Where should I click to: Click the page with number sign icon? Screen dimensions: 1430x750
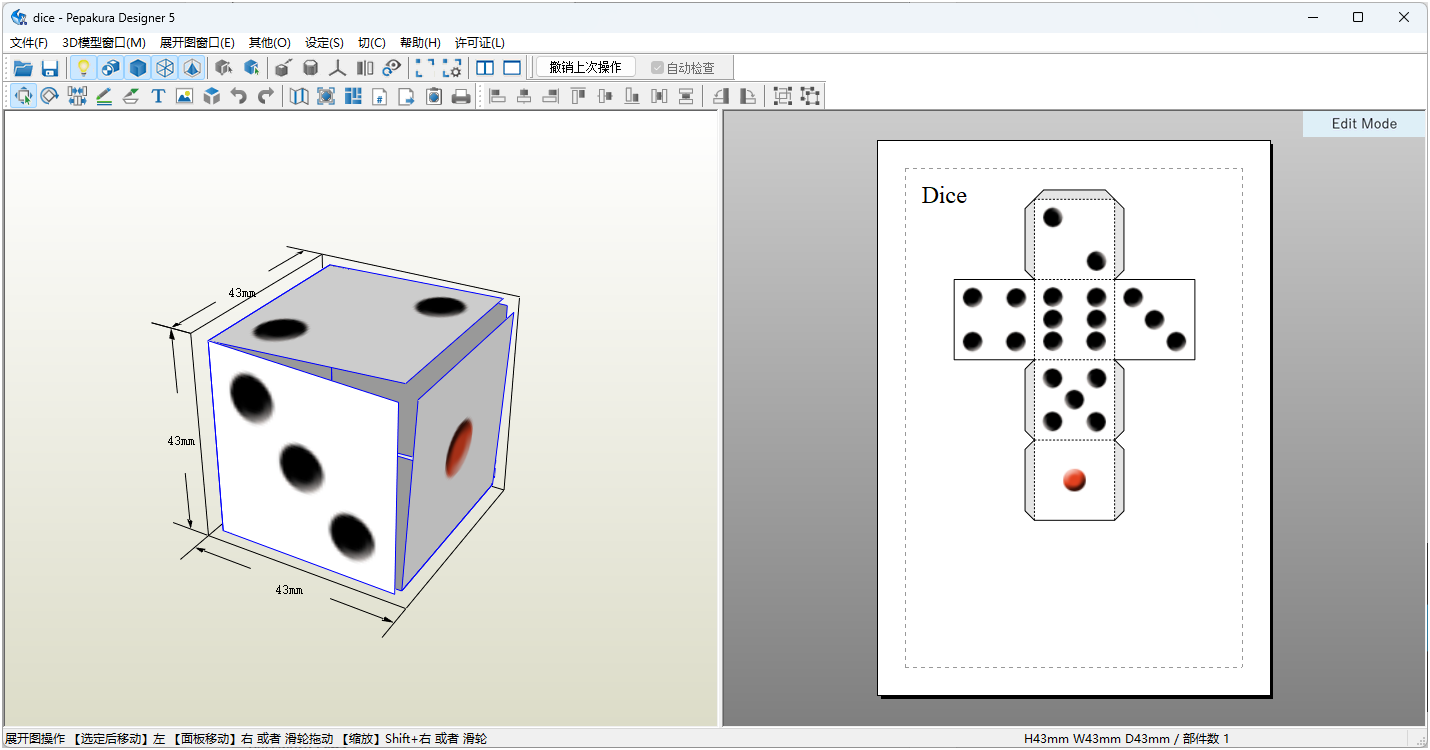point(380,96)
